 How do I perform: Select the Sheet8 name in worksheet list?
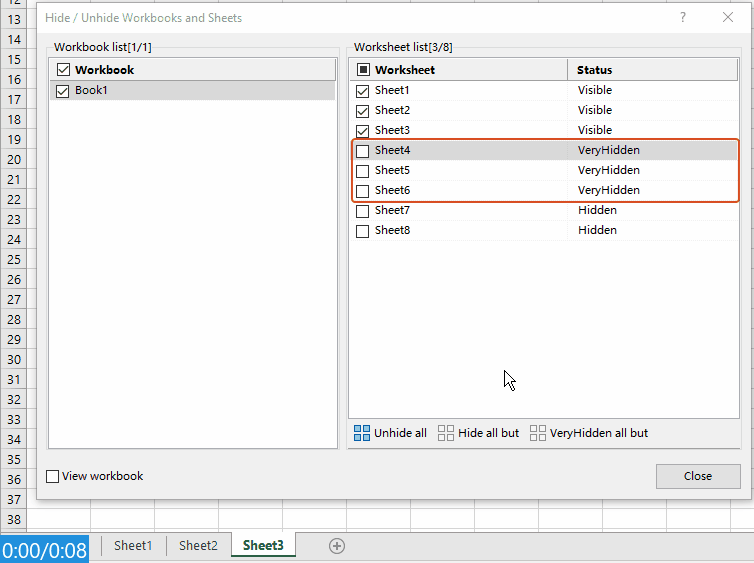click(392, 230)
